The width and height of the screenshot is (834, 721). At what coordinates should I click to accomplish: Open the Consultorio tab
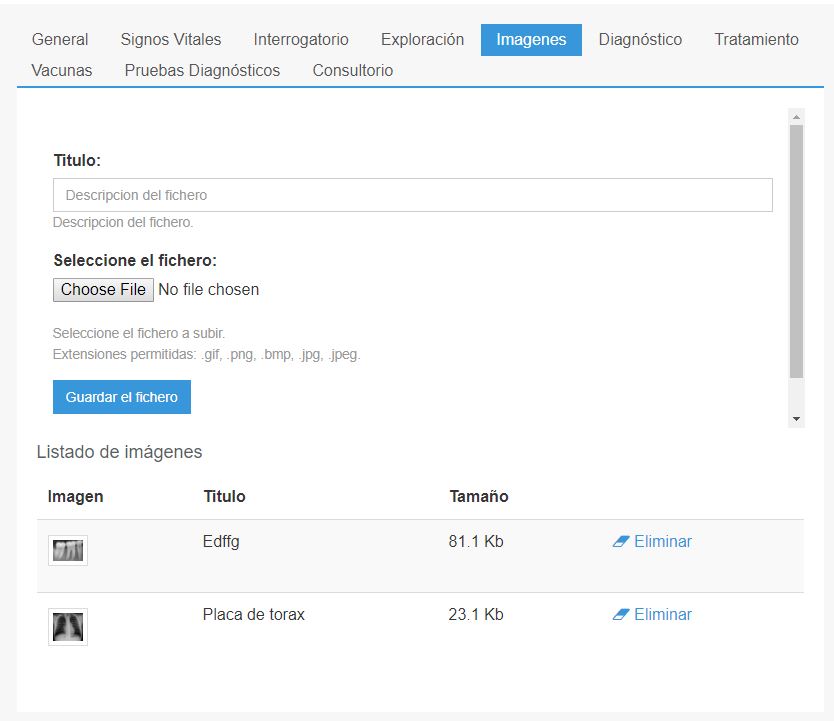(353, 70)
